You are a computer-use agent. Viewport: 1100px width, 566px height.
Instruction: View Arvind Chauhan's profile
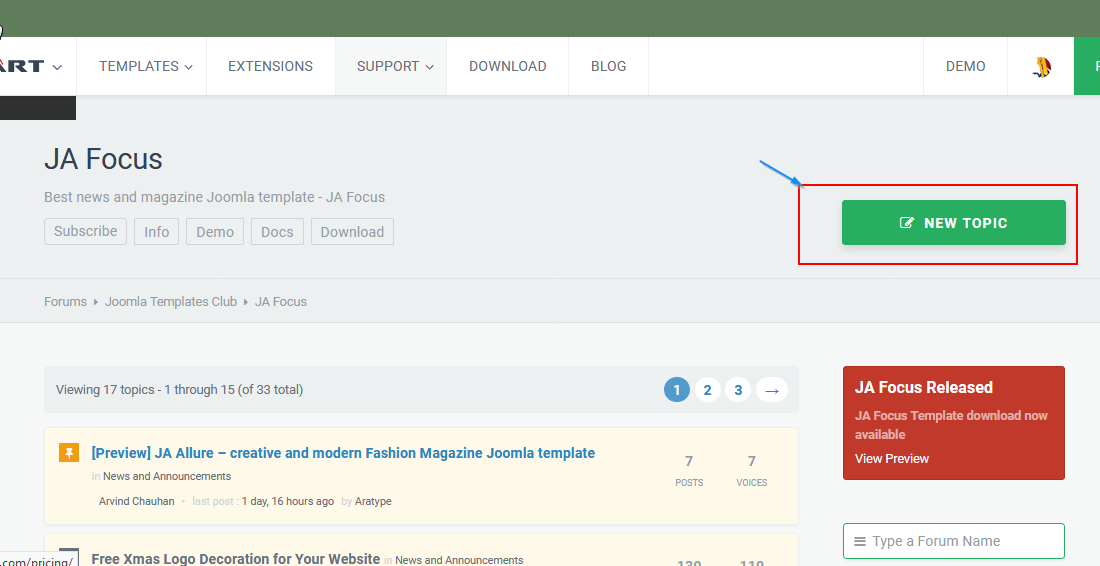coord(137,501)
